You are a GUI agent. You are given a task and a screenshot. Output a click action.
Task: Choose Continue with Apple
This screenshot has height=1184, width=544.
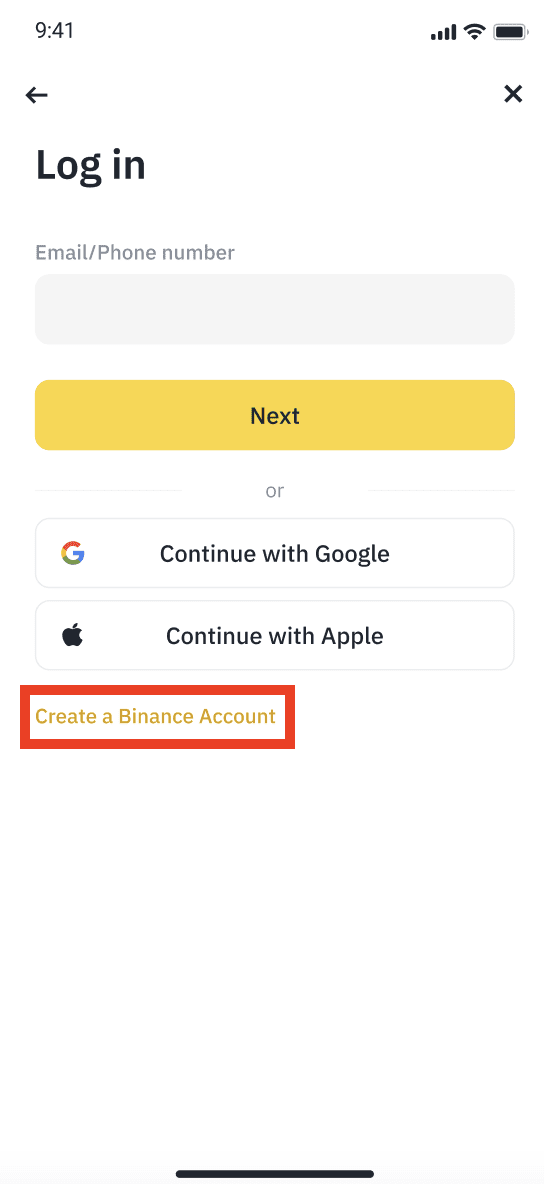point(275,635)
